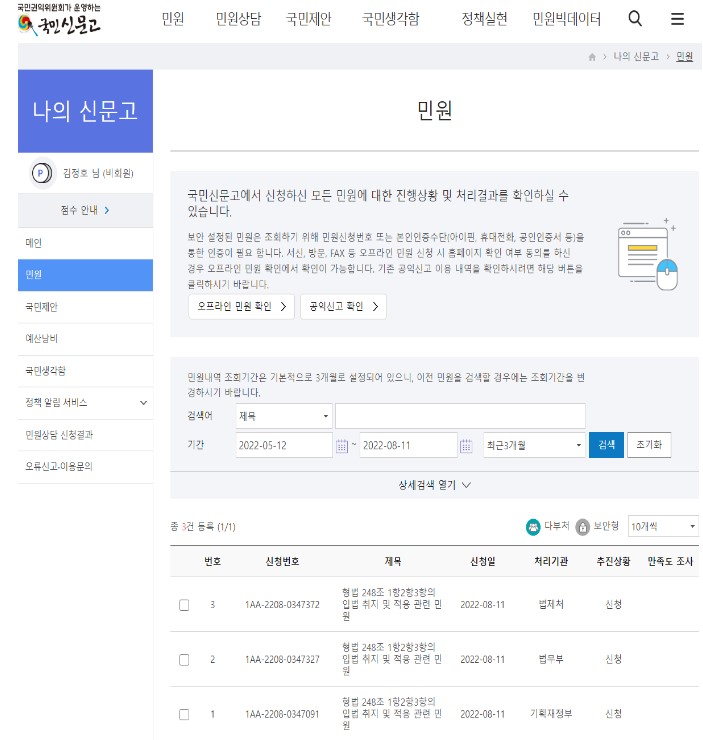This screenshot has width=703, height=740.
Task: Open 민원빅데이터 top navigation menu
Action: [567, 19]
